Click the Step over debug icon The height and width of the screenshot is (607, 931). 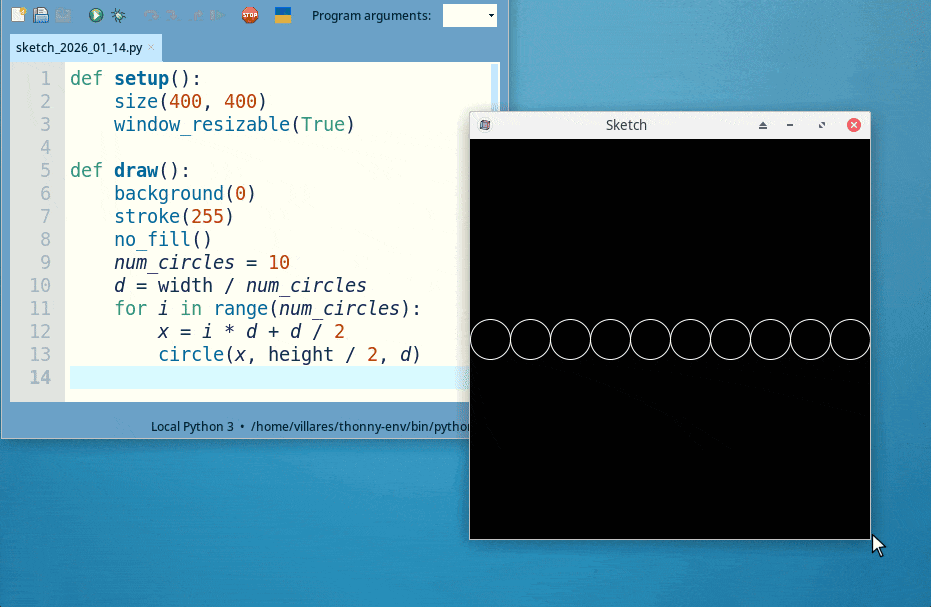coord(151,15)
